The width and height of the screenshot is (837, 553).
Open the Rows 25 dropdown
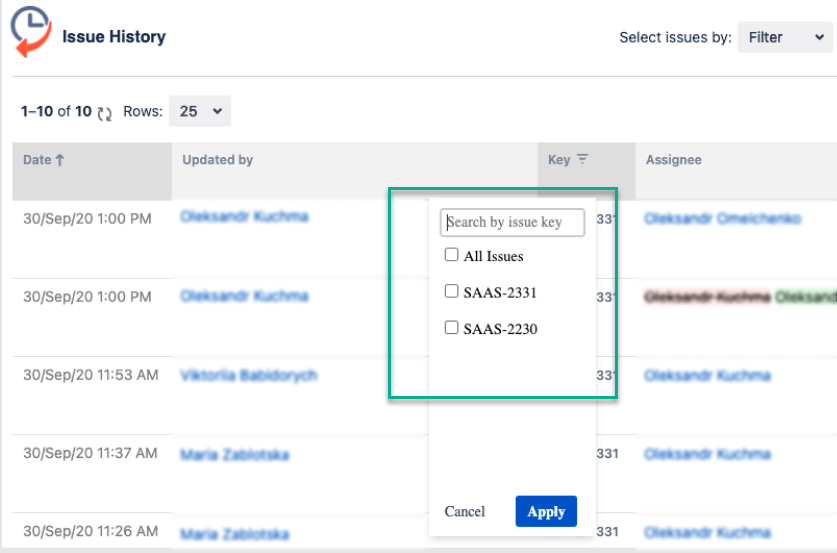(x=200, y=111)
